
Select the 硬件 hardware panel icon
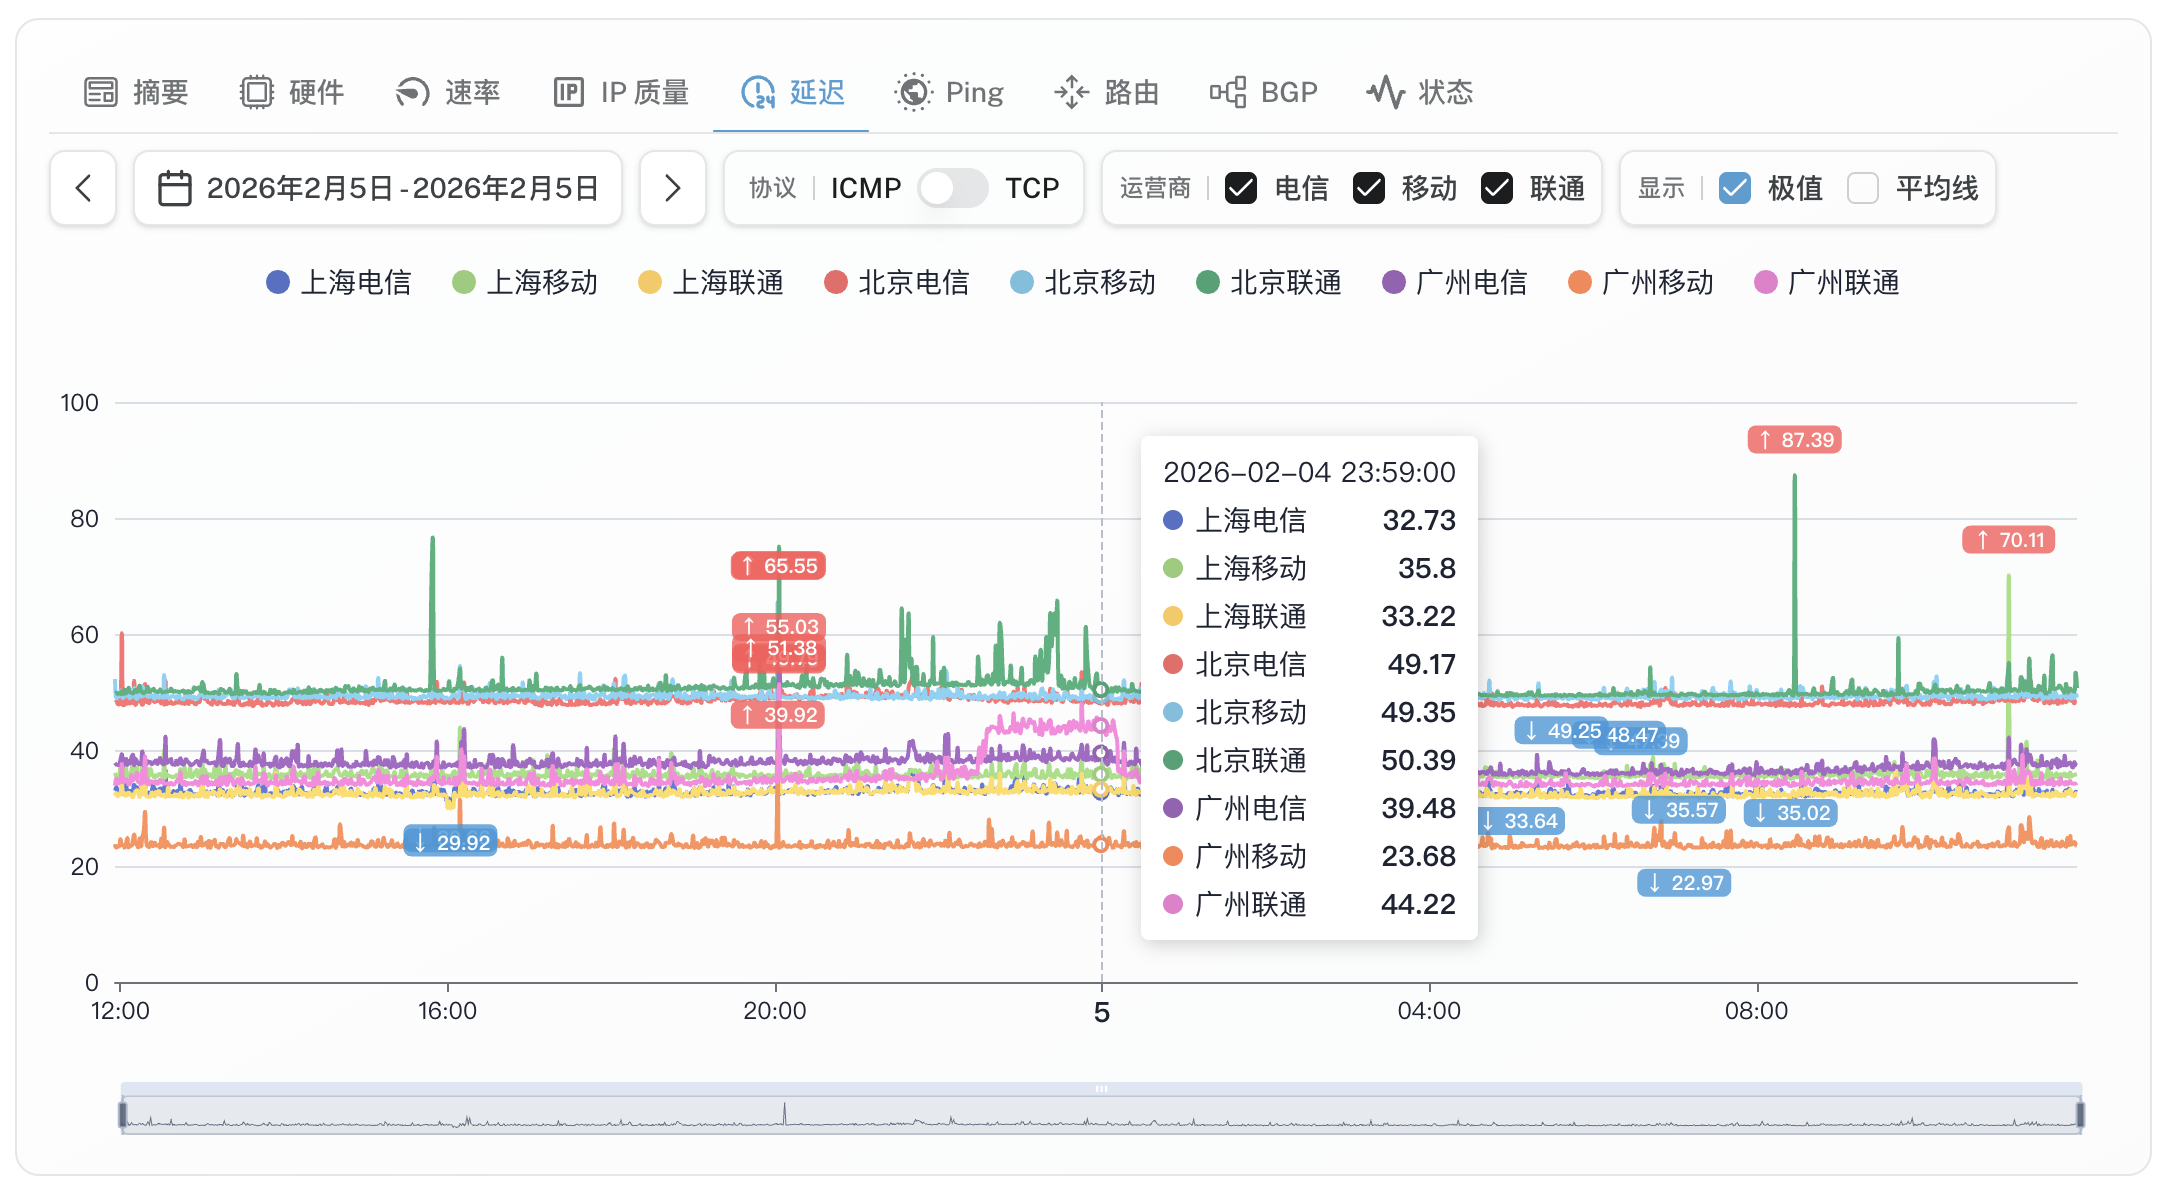coord(257,91)
